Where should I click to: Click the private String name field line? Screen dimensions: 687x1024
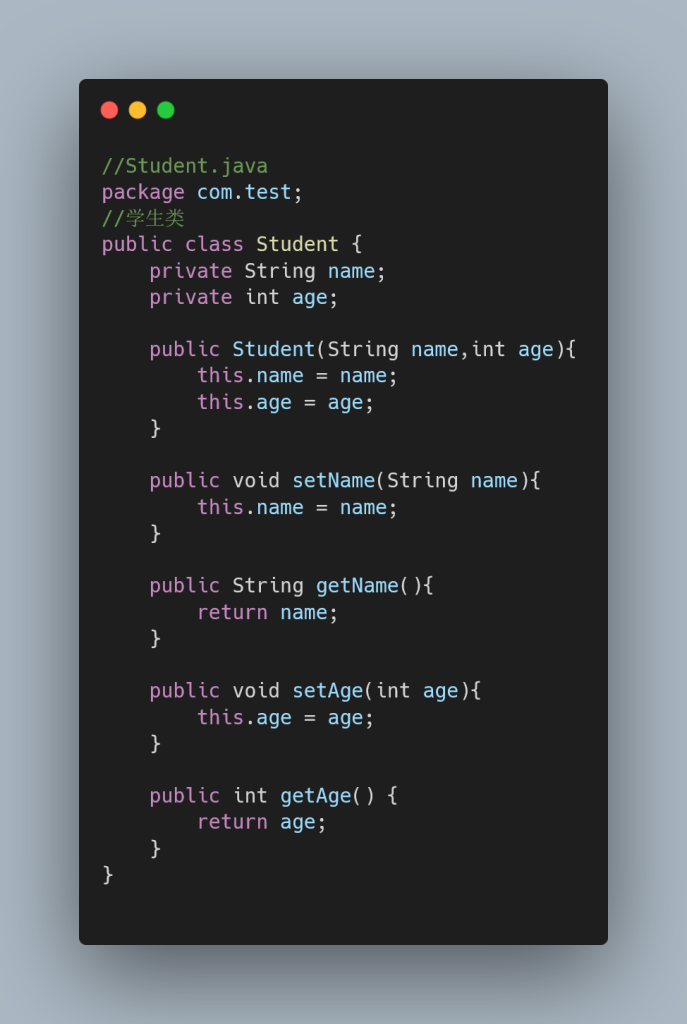(267, 271)
